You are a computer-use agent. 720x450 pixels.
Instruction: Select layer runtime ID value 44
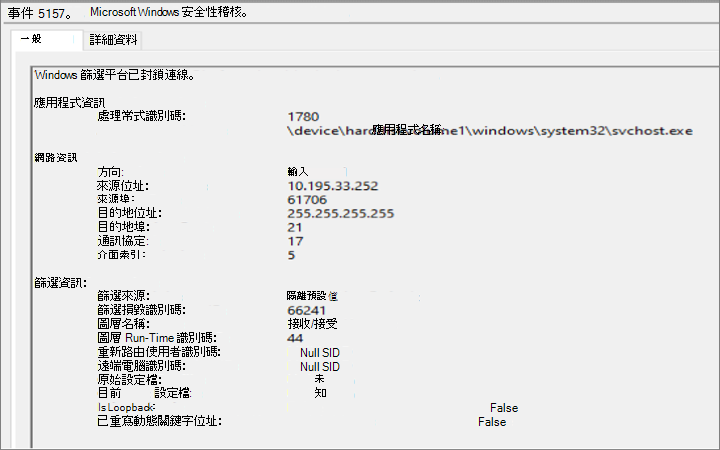(x=295, y=338)
